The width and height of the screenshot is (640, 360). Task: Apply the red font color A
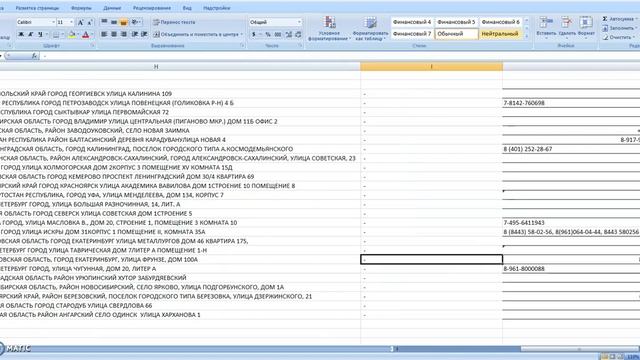point(86,35)
